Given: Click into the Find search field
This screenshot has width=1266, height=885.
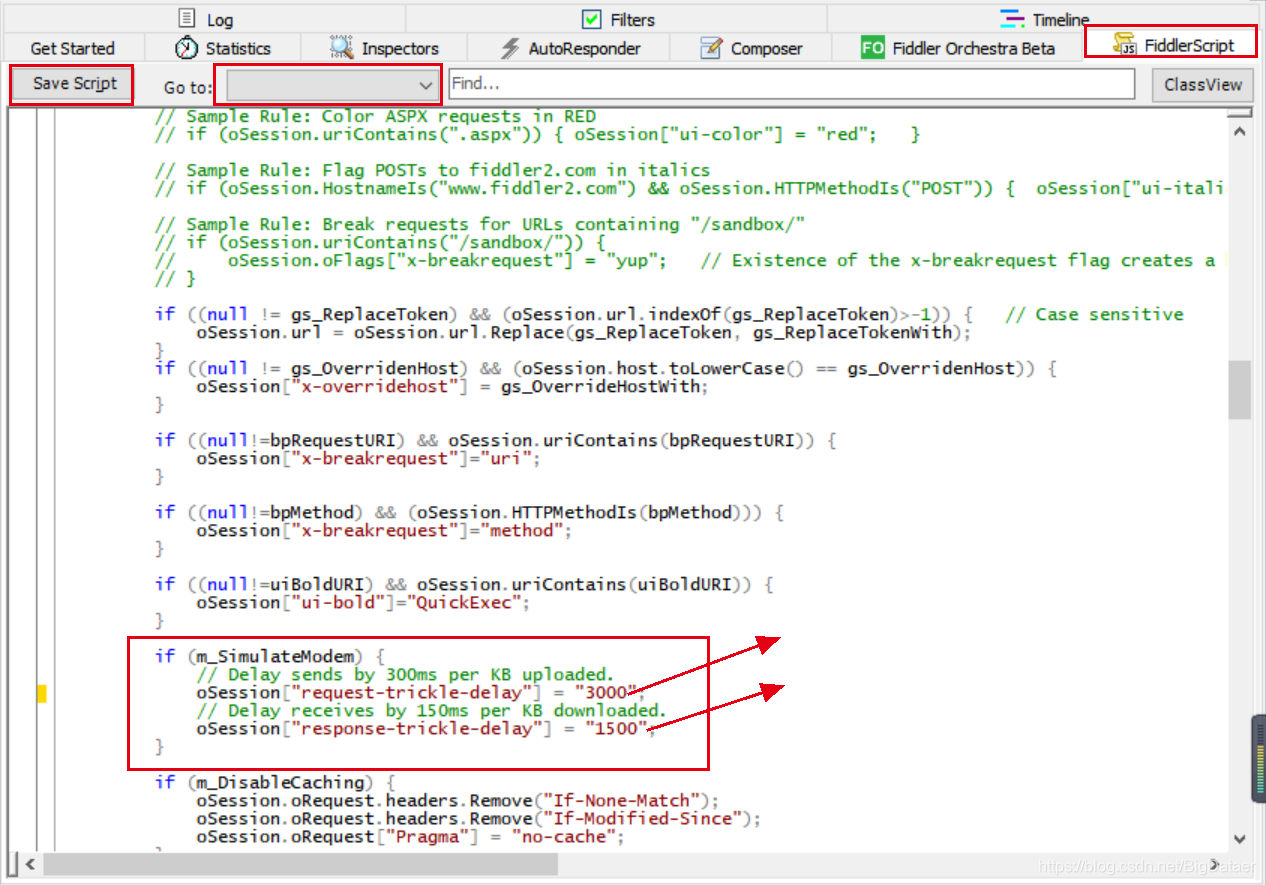Looking at the screenshot, I should point(792,85).
